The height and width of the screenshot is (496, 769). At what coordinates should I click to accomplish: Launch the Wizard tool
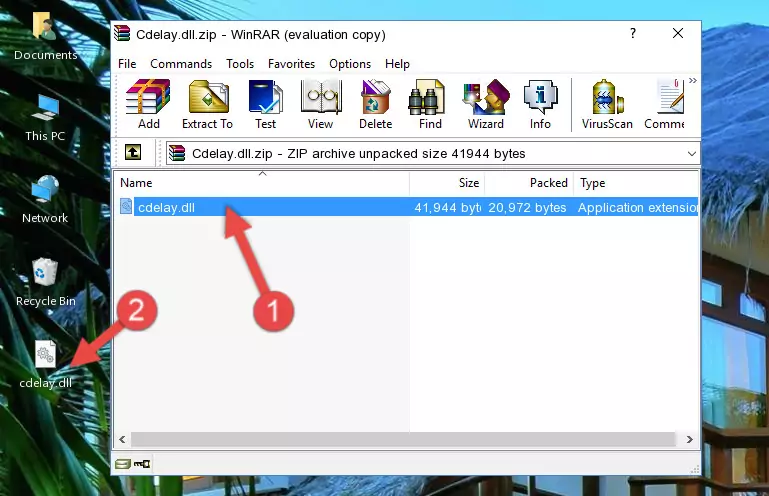click(486, 104)
